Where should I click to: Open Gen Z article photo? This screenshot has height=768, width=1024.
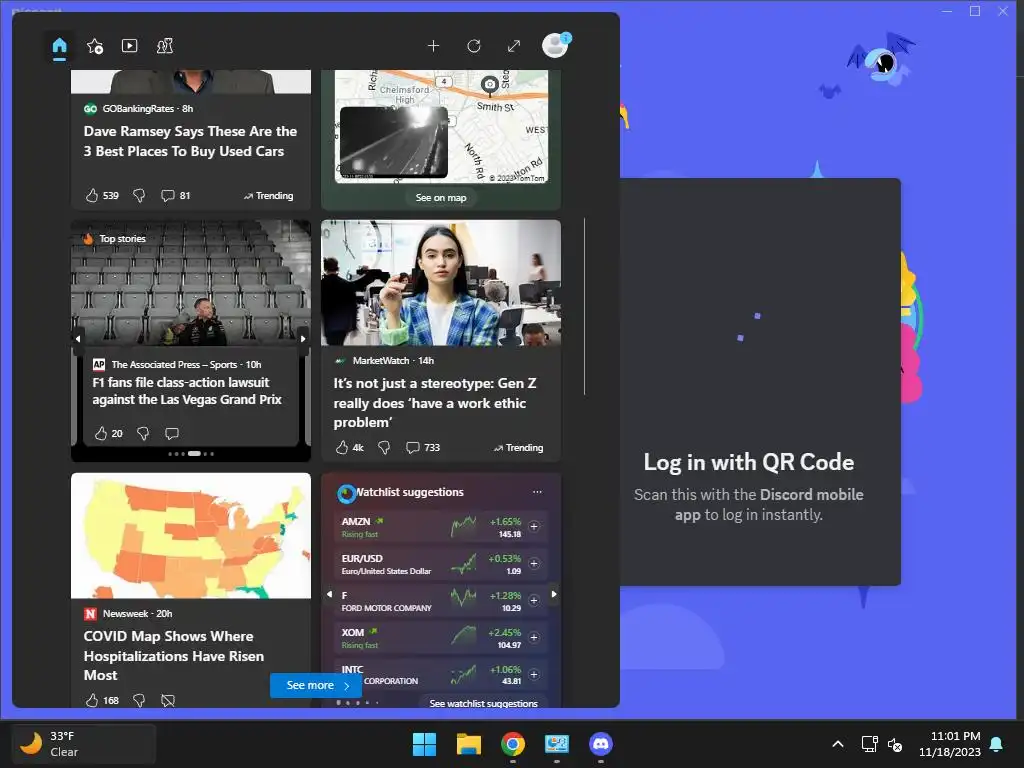(441, 283)
